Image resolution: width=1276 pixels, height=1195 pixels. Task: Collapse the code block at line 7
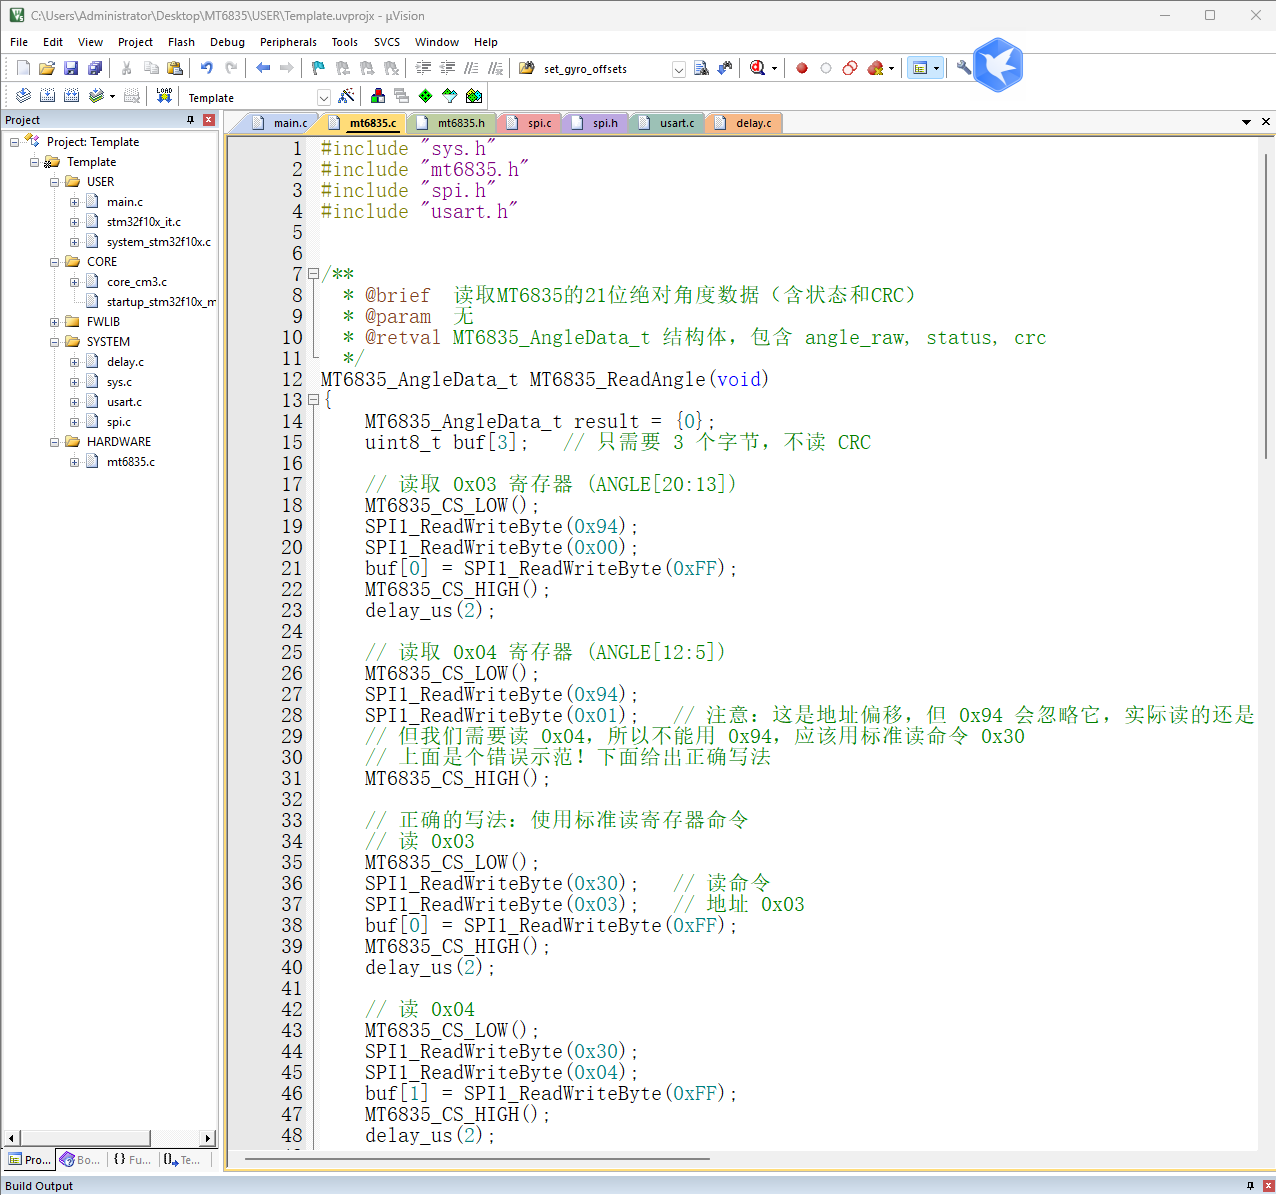(x=314, y=274)
